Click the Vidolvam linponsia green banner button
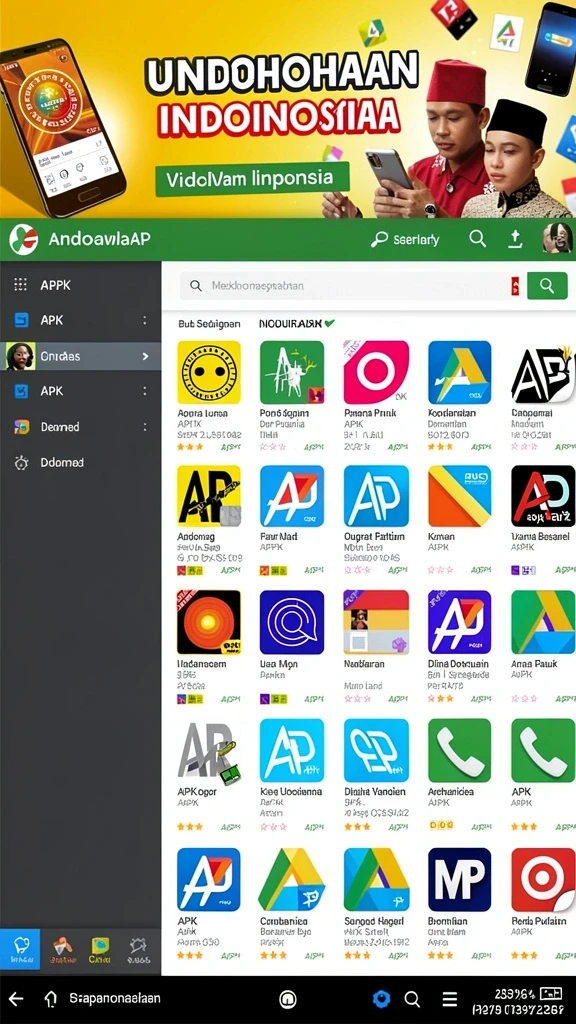 tap(253, 178)
